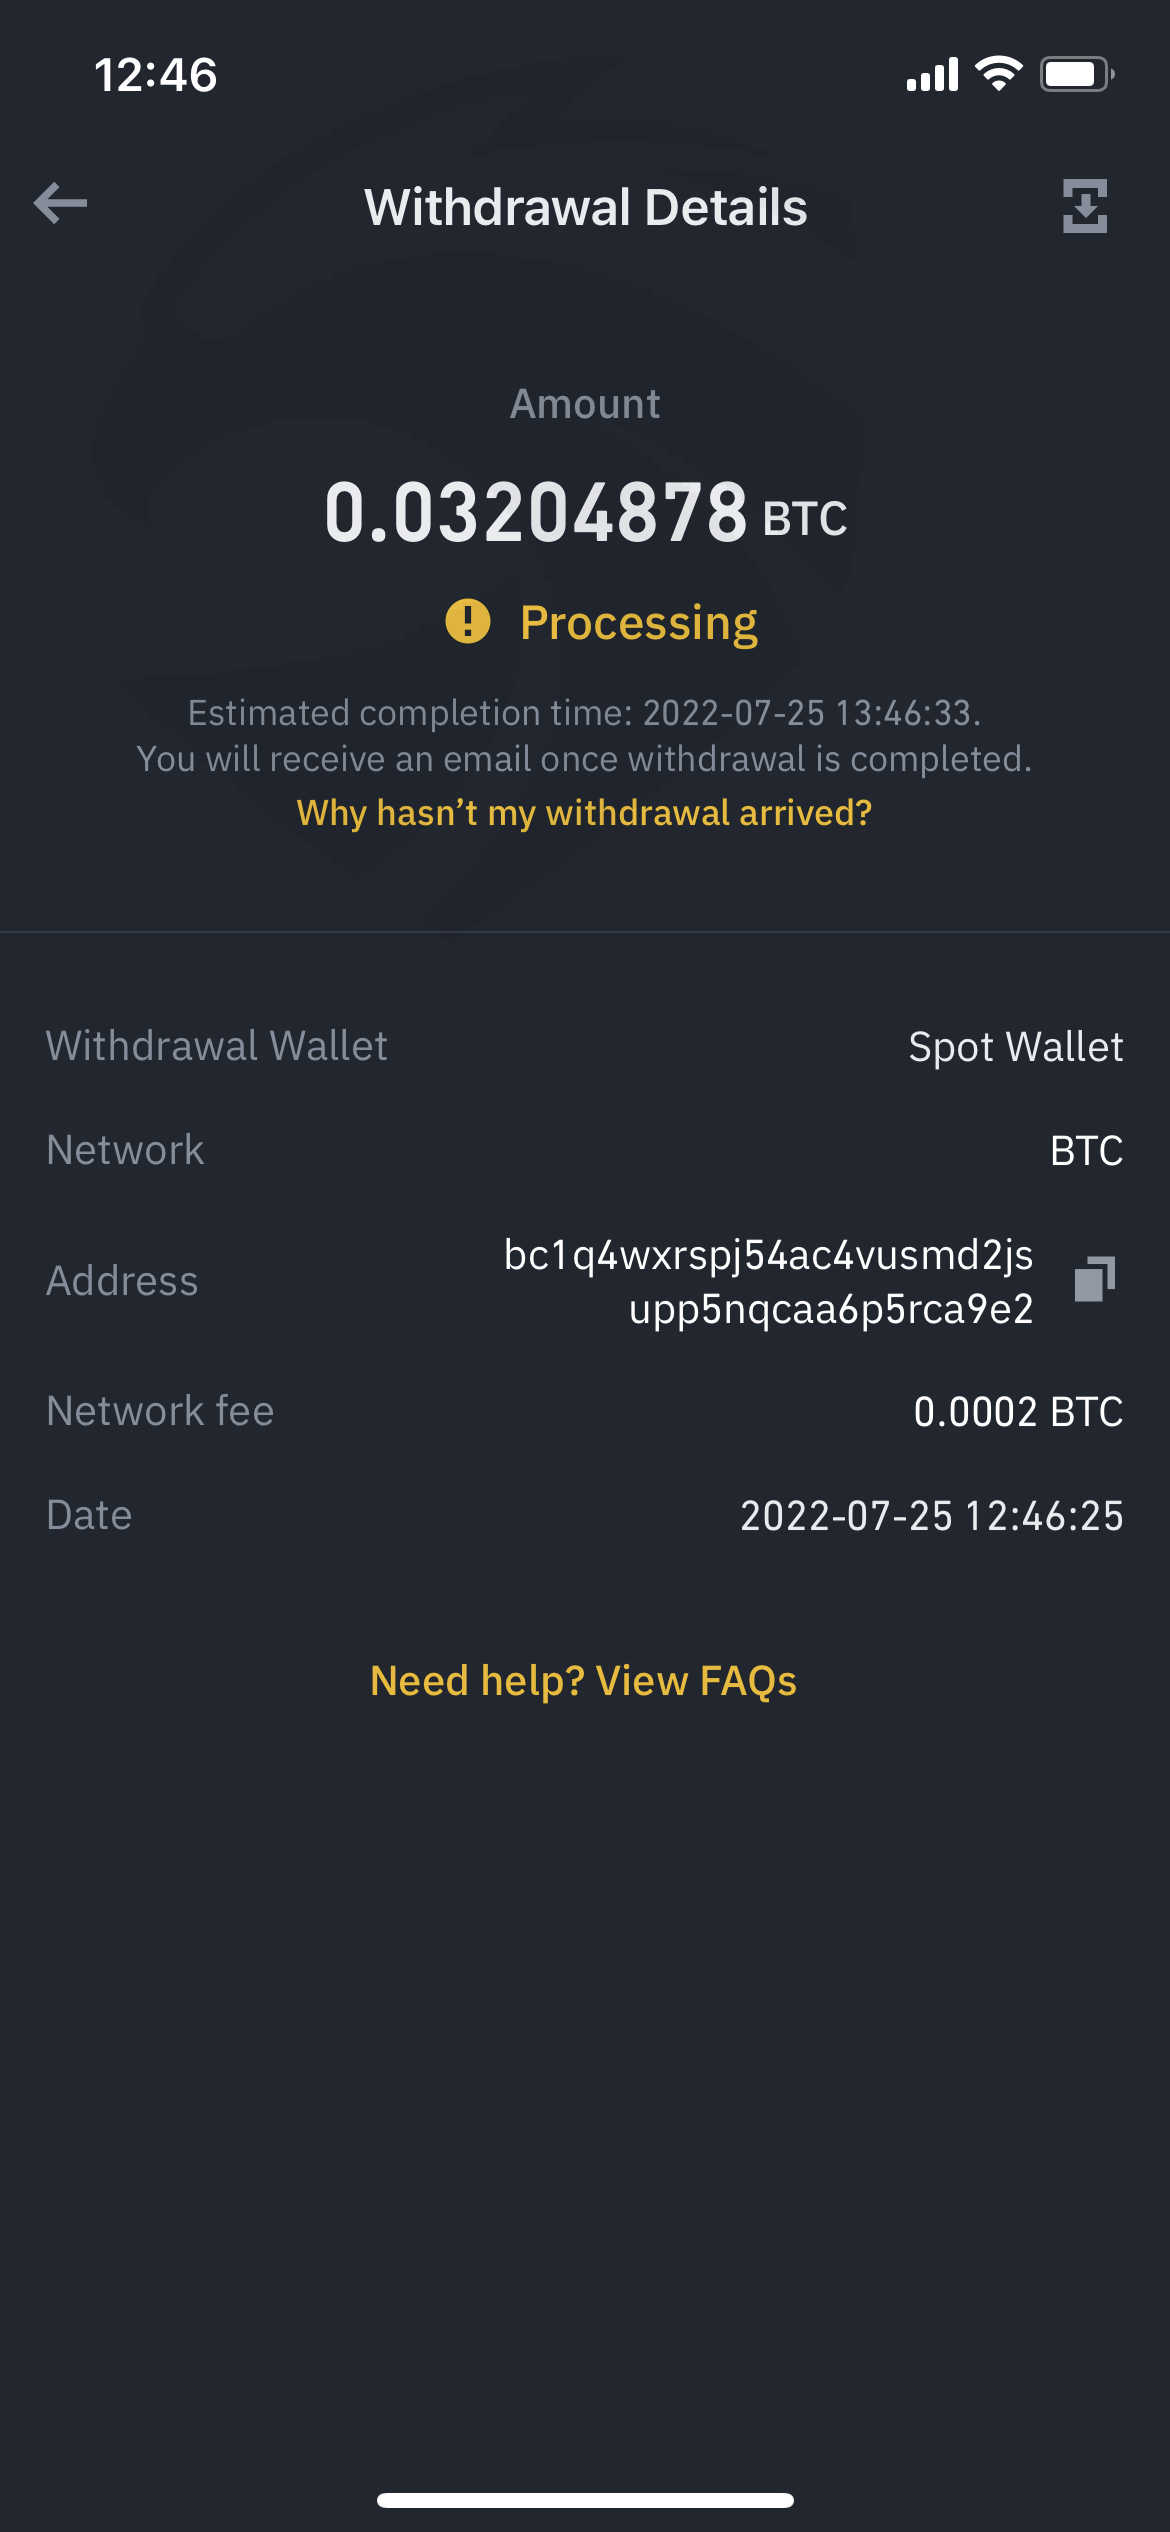The image size is (1170, 2532).
Task: Copy the withdrawal address with copy icon
Action: tap(1094, 1279)
